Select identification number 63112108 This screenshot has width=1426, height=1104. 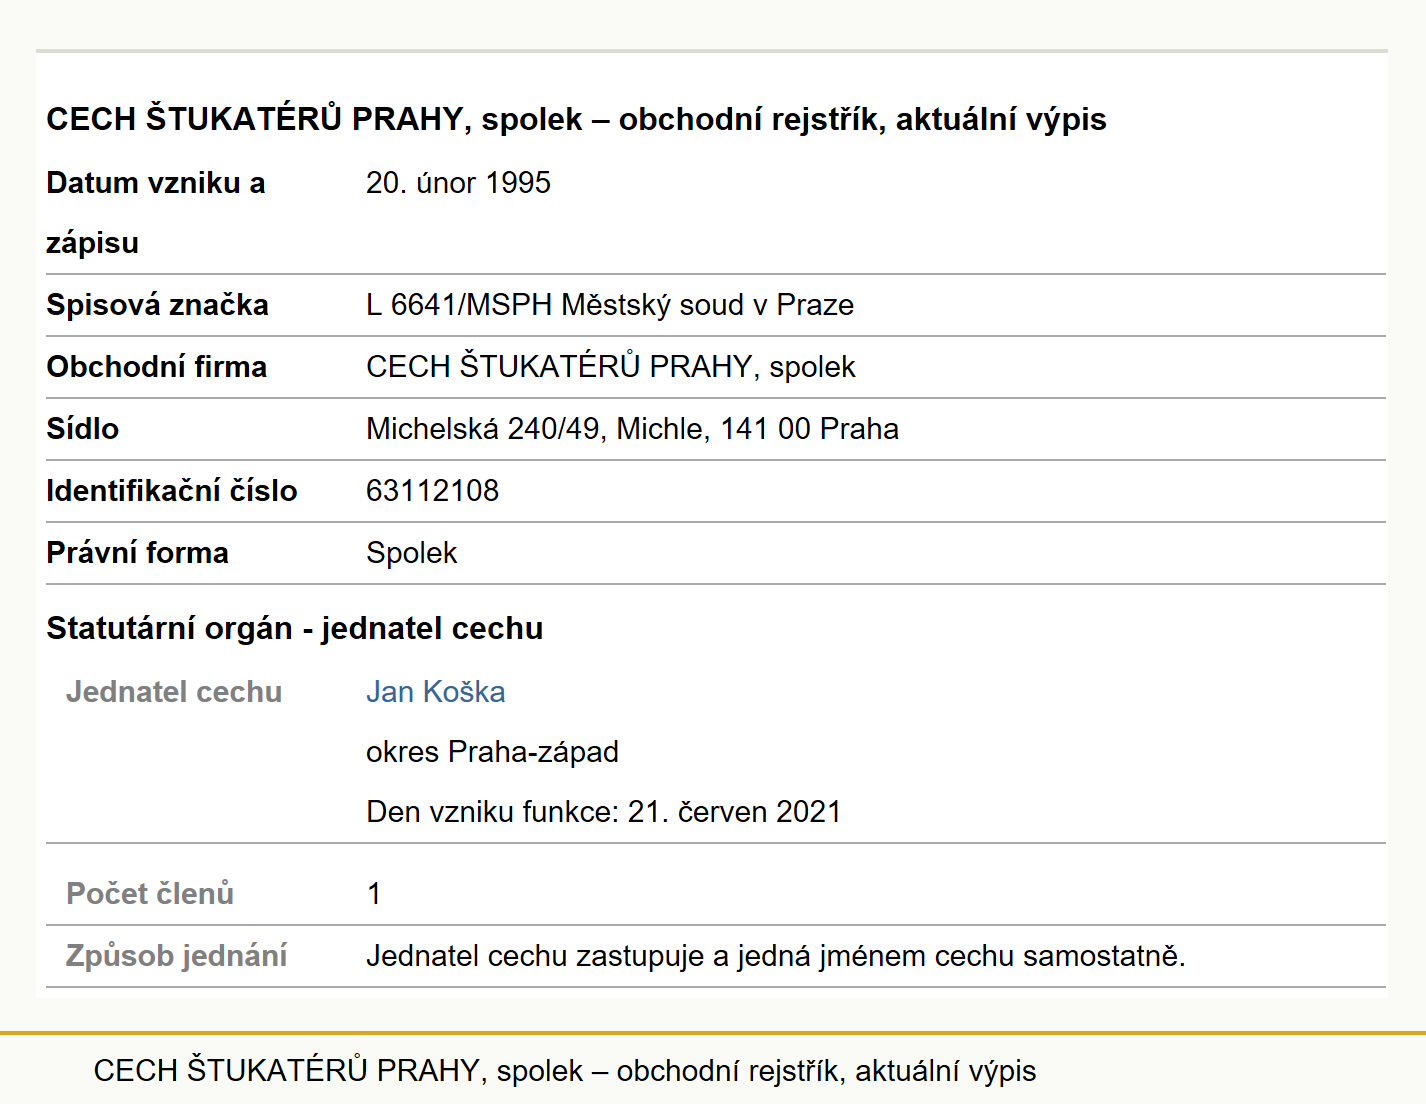coord(432,491)
